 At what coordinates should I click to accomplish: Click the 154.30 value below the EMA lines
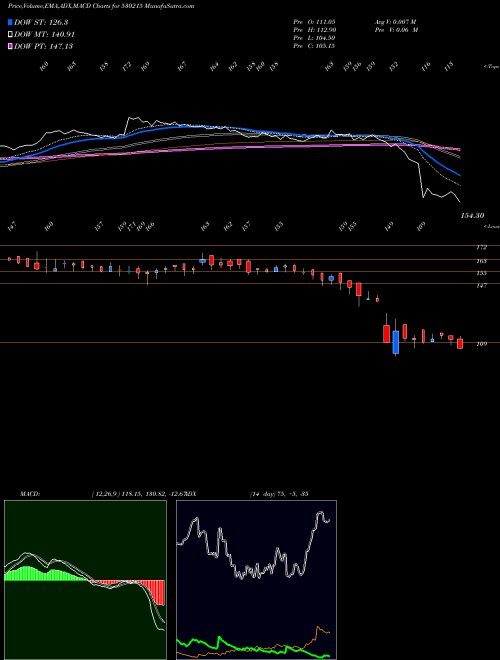click(472, 215)
